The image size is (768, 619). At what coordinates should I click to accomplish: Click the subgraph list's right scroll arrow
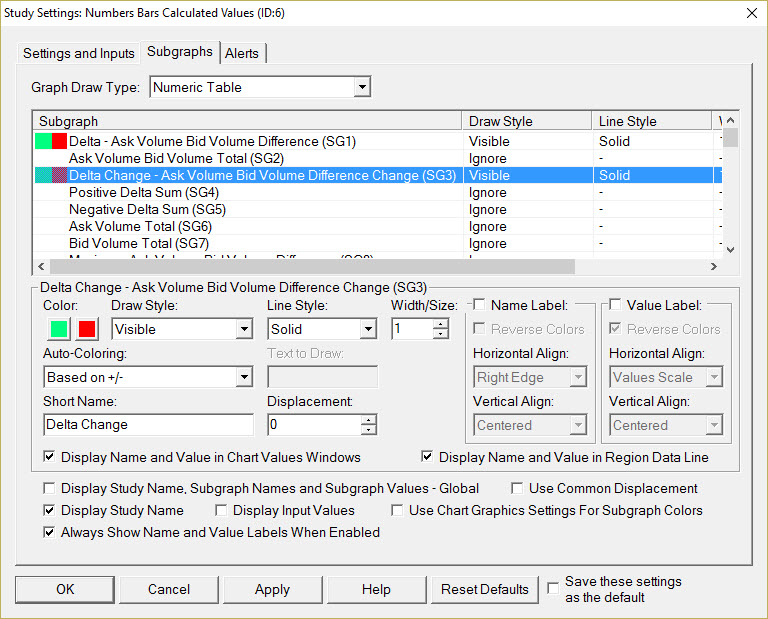coord(714,266)
